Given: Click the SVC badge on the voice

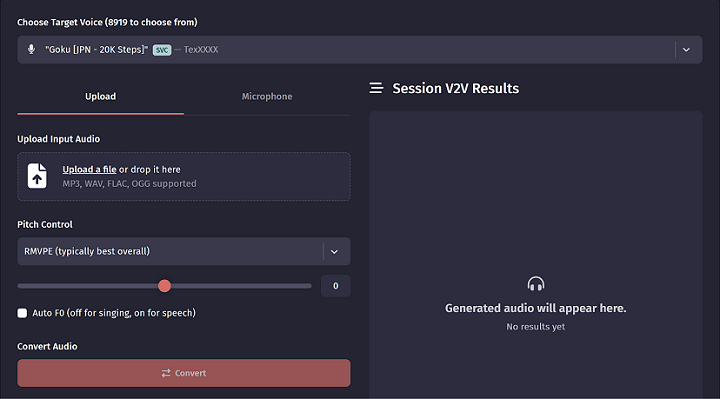Looking at the screenshot, I should tap(162, 50).
